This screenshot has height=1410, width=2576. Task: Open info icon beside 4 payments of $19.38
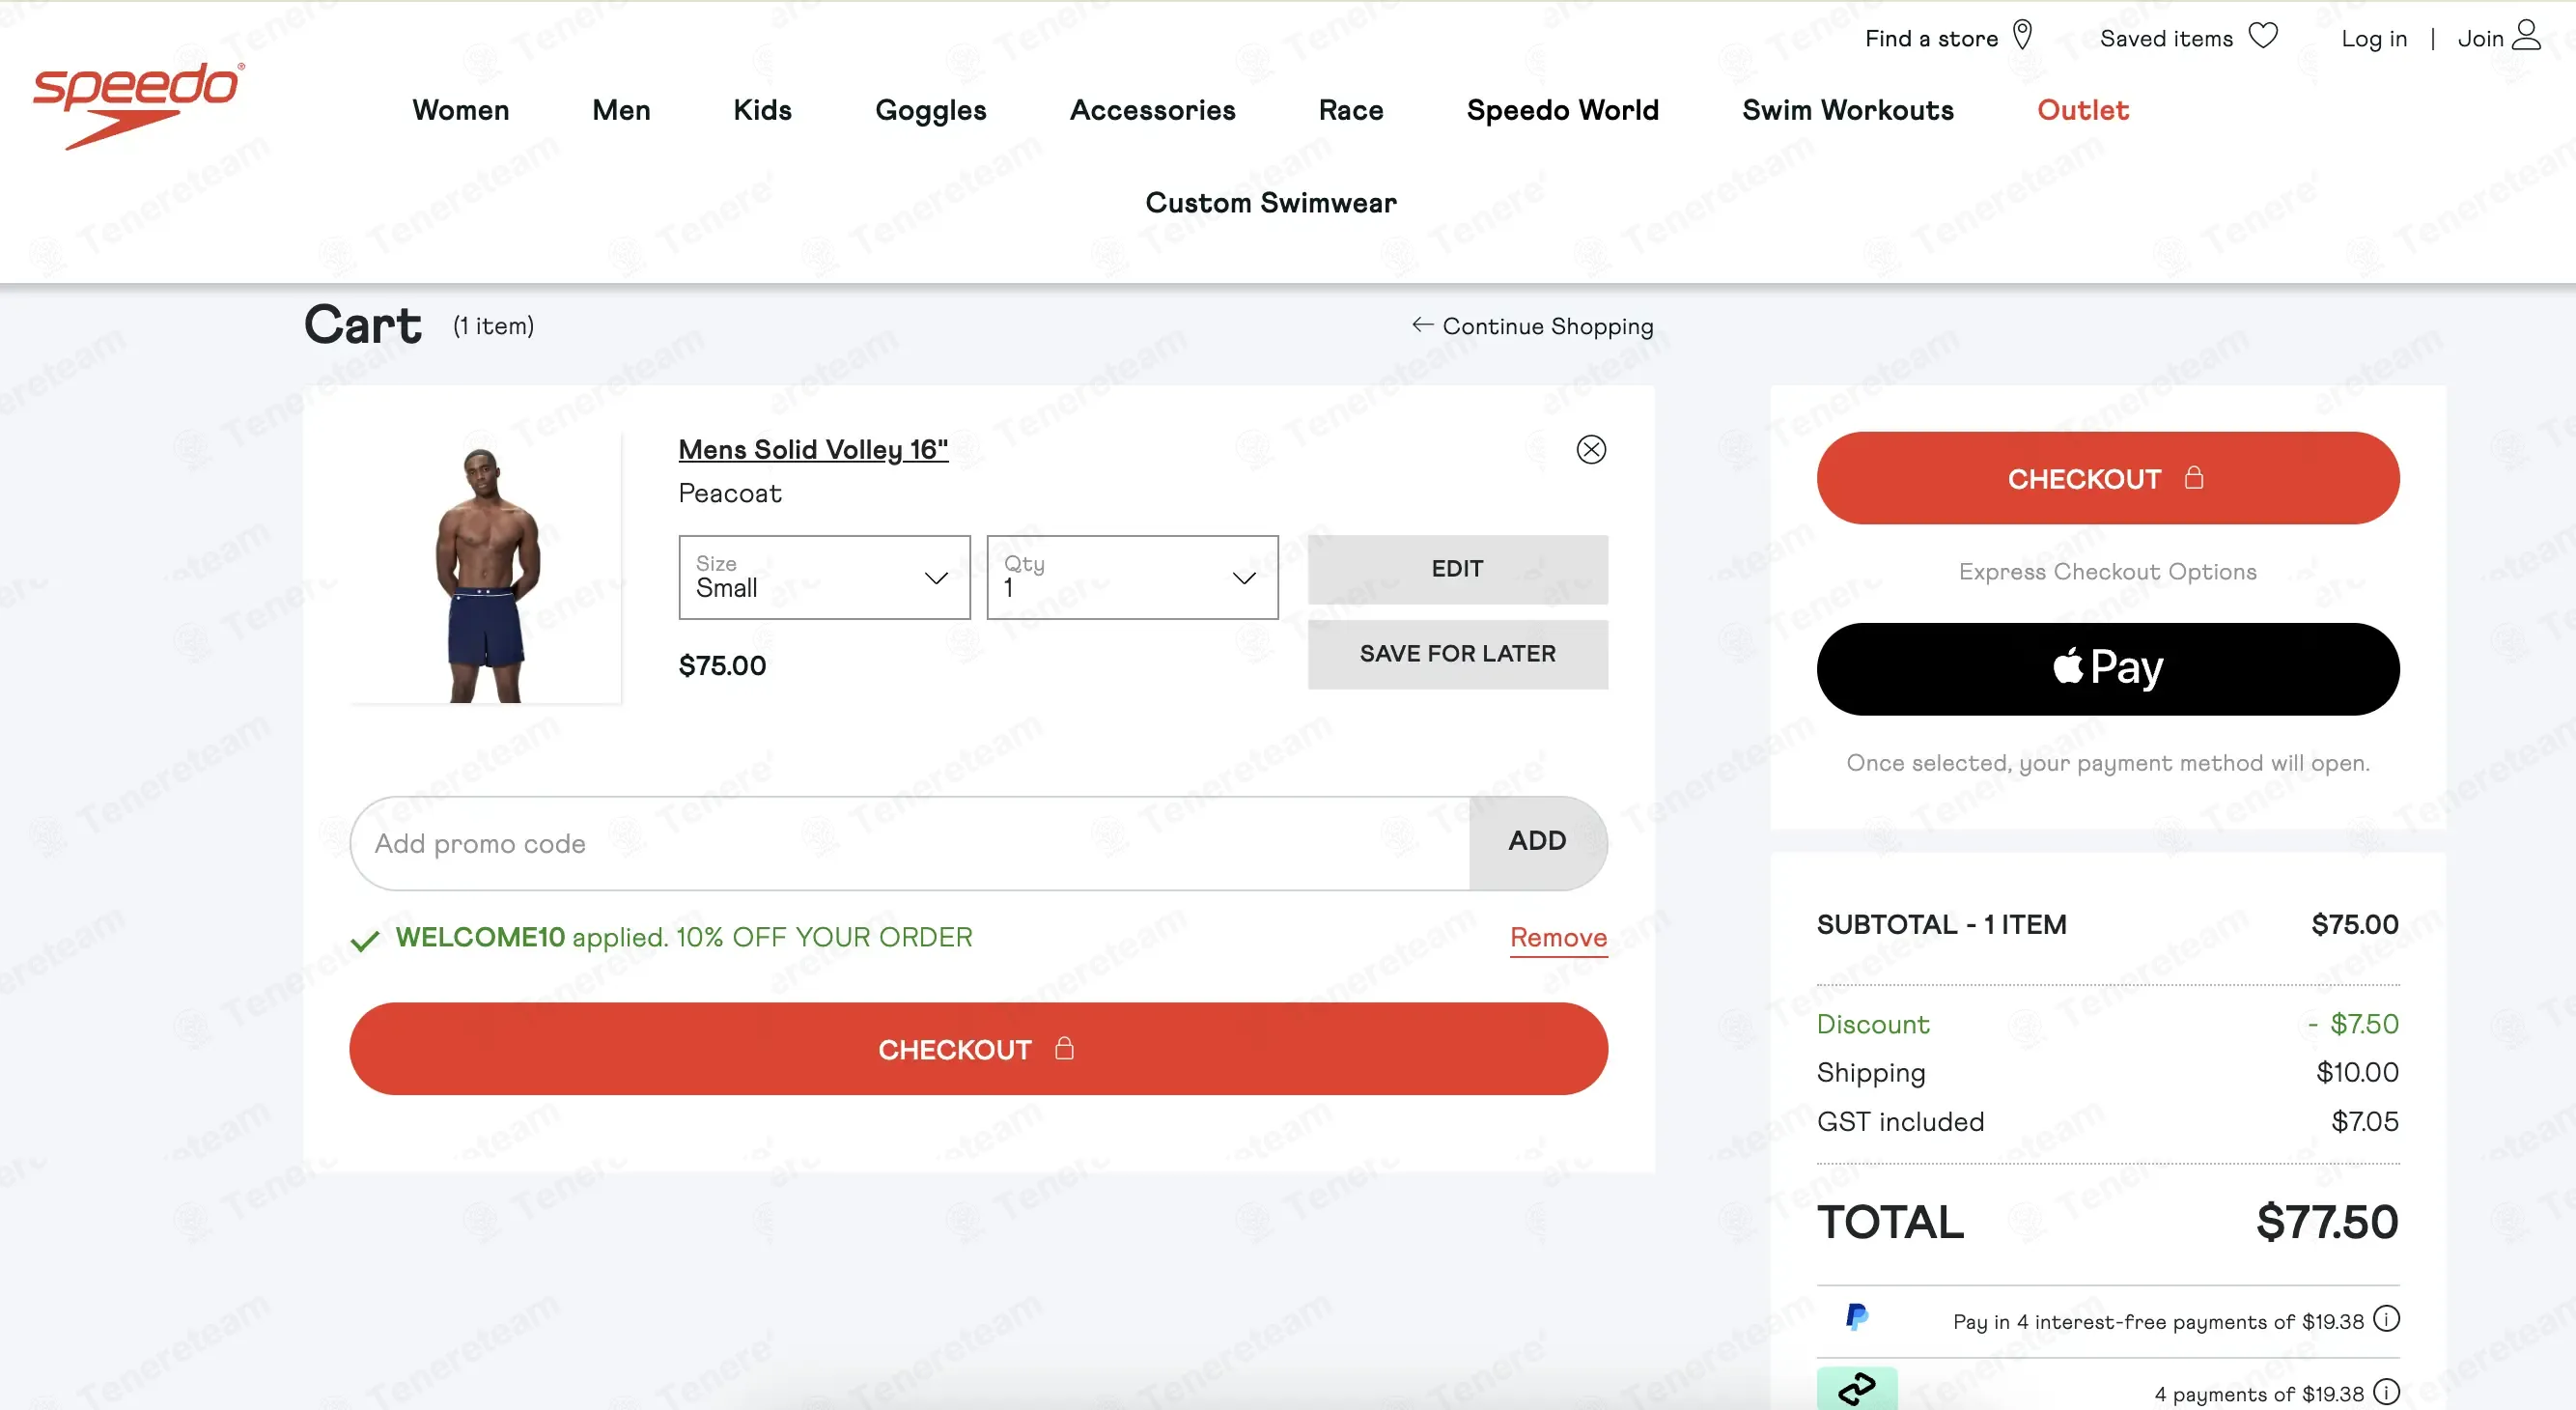[x=2386, y=1391]
